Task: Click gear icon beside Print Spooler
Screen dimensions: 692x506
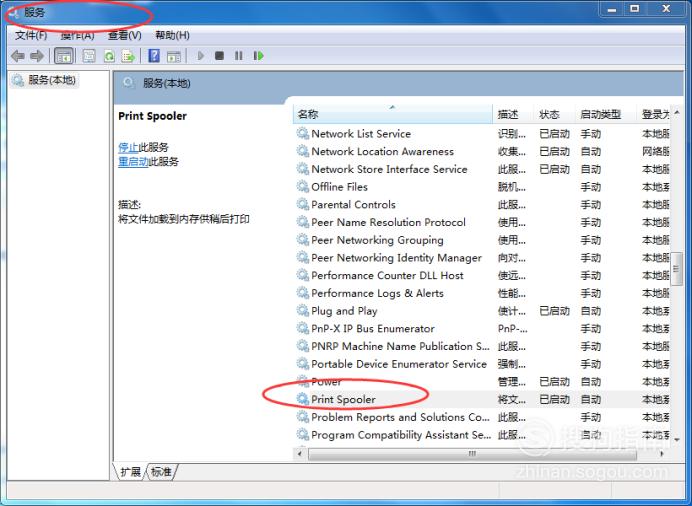Action: pos(303,399)
